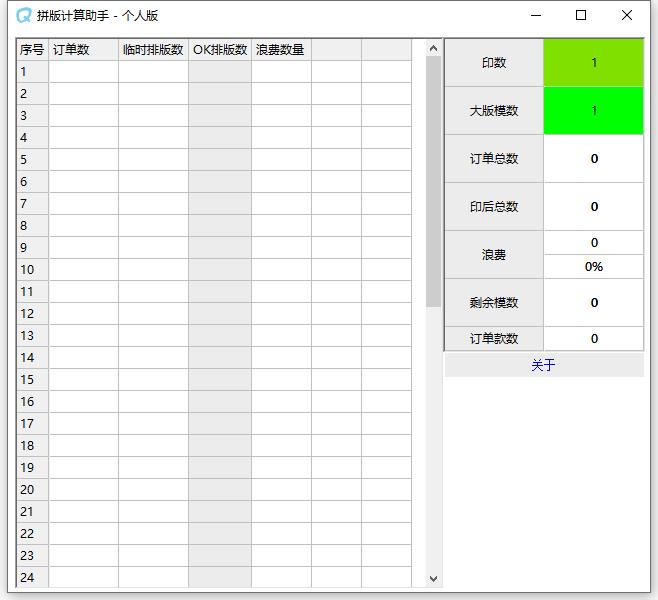Click the scroll down arrow of table
Screen dimensions: 658x600
click(x=433, y=578)
